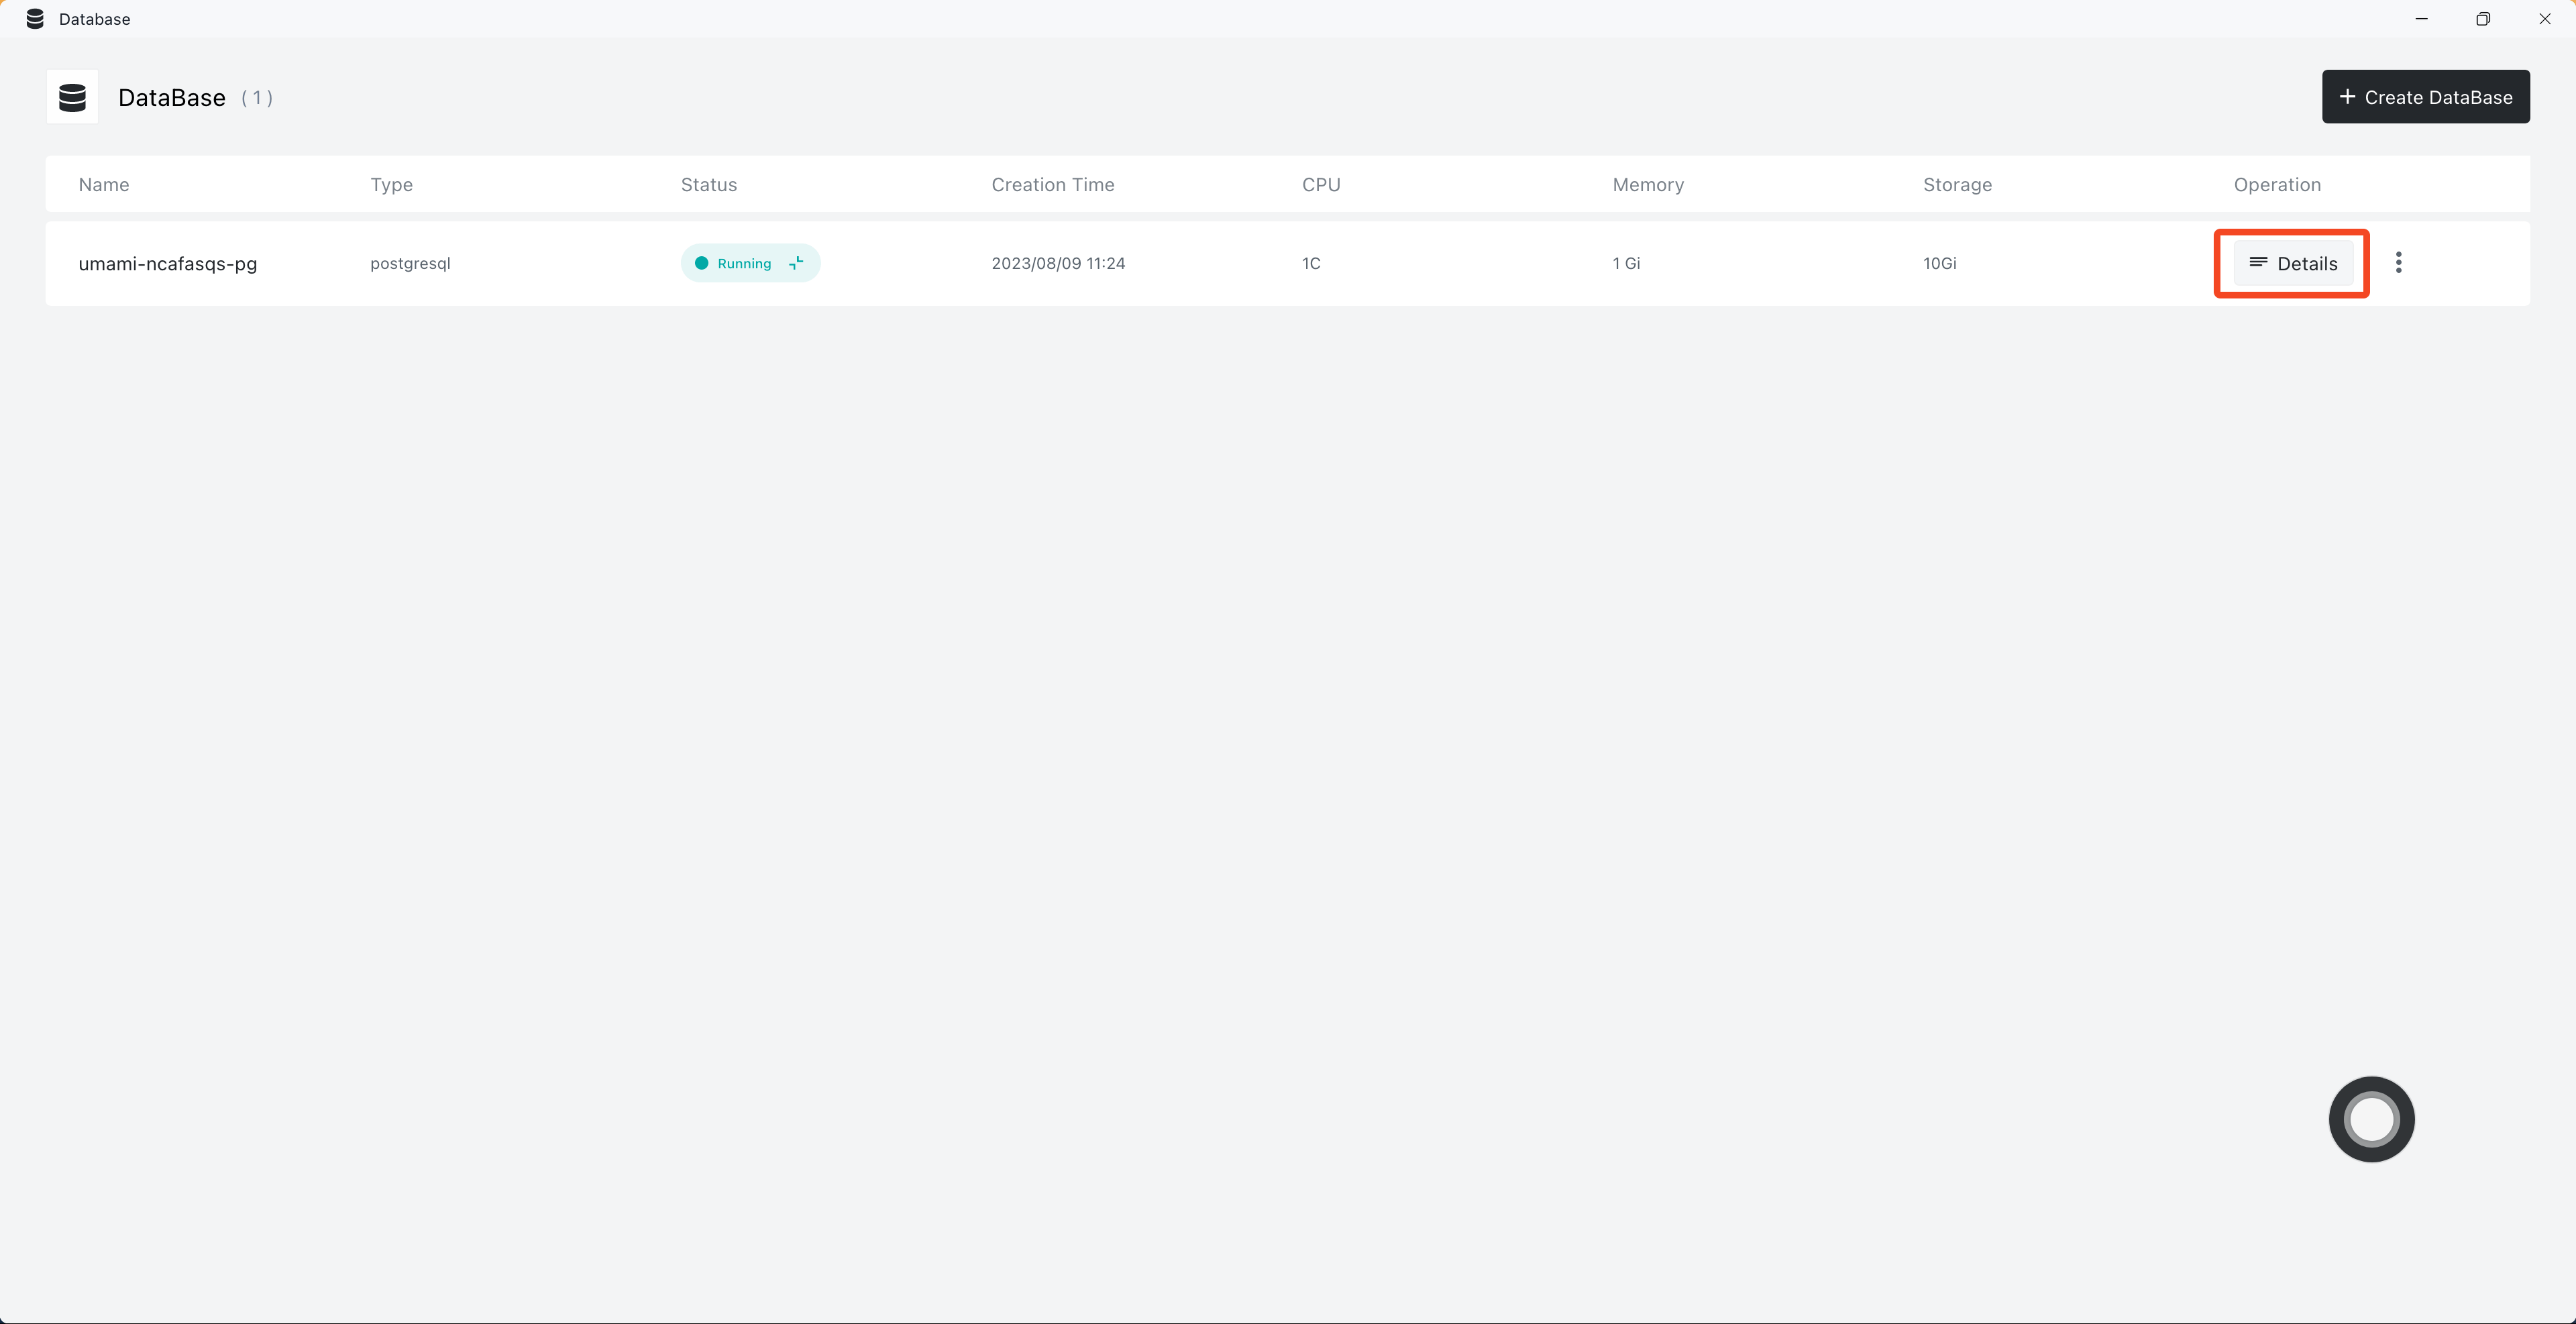Click the Storage column header
This screenshot has width=2576, height=1324.
pos(1957,185)
